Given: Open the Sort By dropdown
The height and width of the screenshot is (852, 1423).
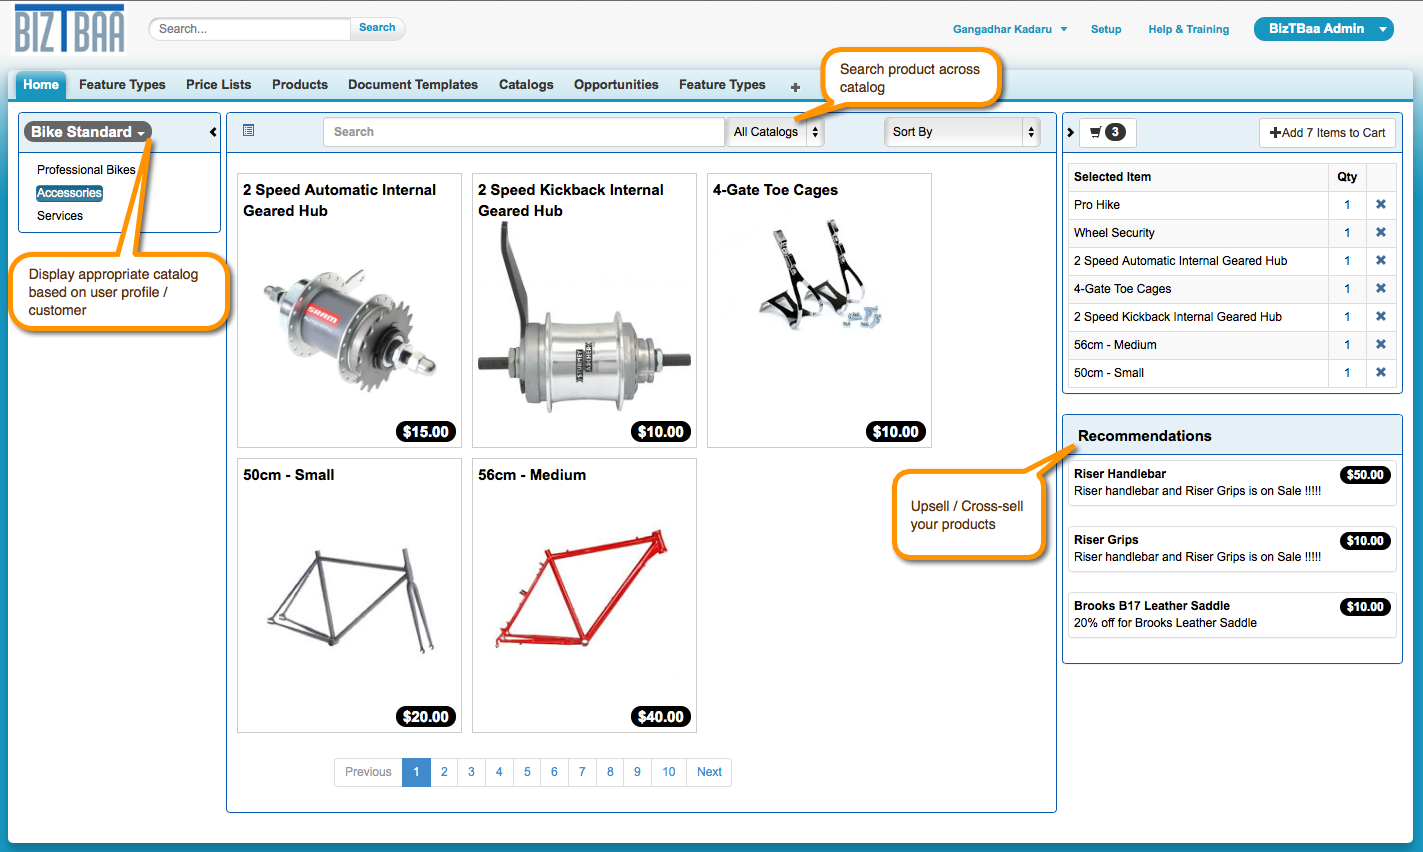Looking at the screenshot, I should [962, 132].
